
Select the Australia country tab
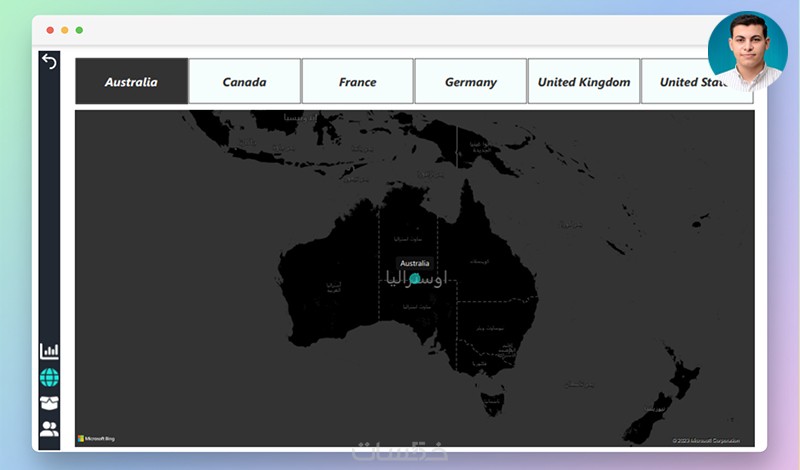[132, 81]
